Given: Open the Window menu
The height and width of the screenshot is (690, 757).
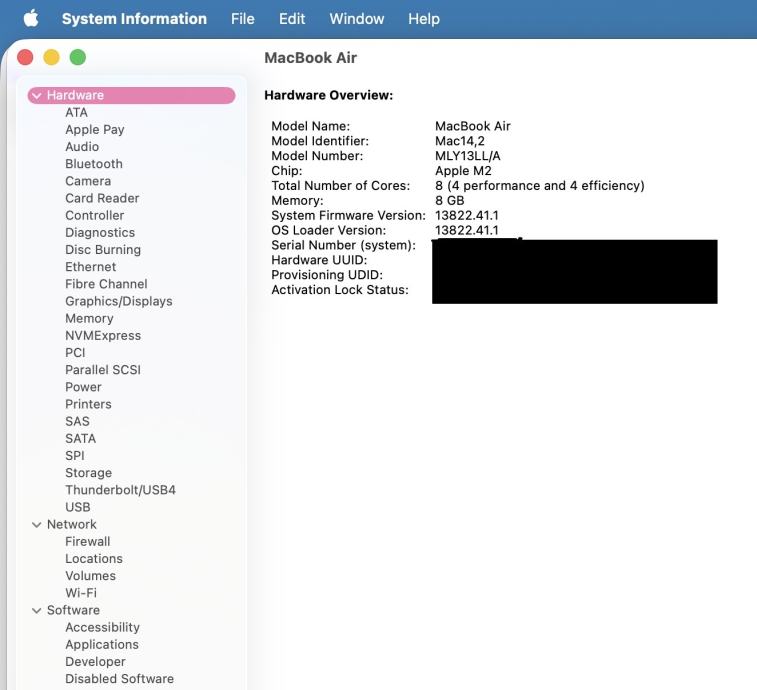Looking at the screenshot, I should click(357, 19).
